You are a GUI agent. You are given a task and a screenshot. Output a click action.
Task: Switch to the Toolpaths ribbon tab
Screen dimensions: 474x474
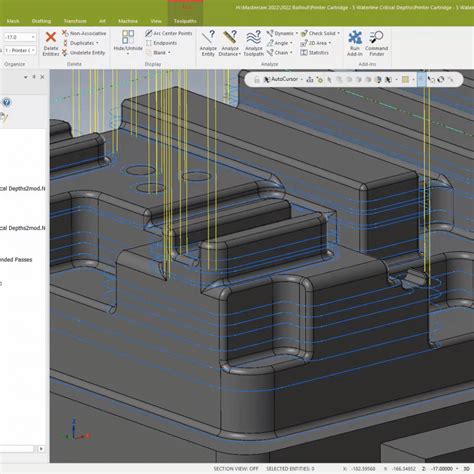[x=185, y=21]
